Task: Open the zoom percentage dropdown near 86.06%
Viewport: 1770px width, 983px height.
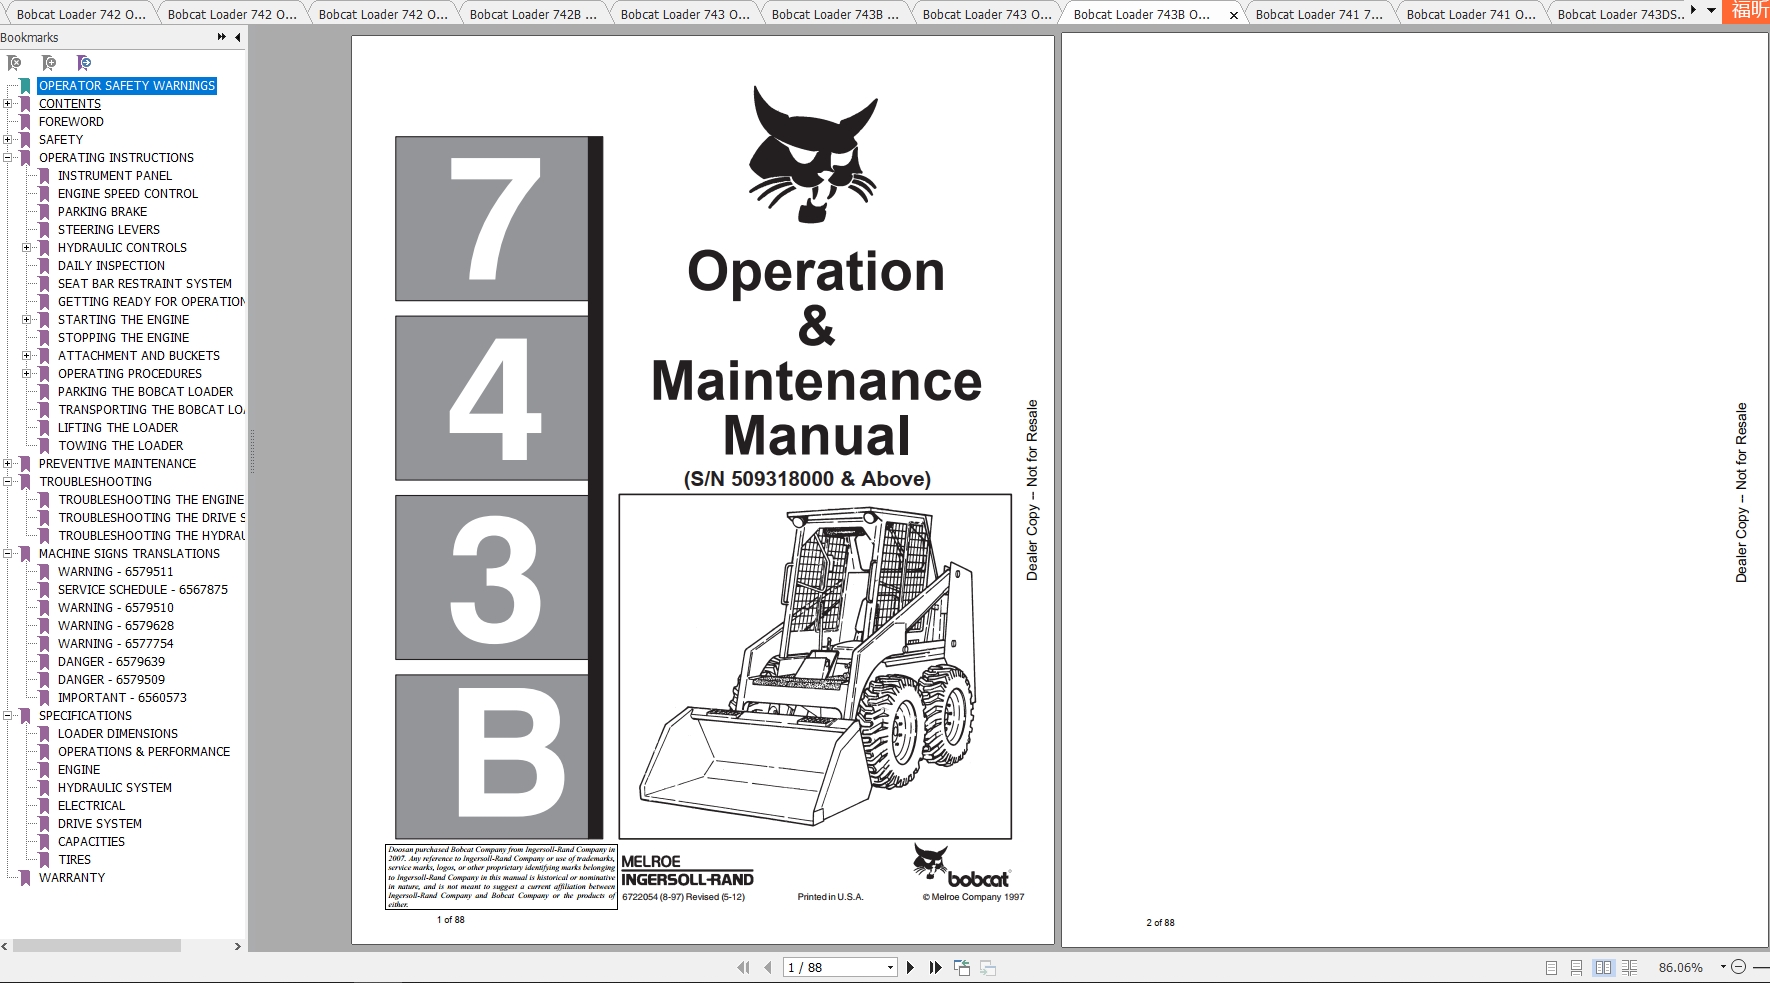Action: (1723, 967)
